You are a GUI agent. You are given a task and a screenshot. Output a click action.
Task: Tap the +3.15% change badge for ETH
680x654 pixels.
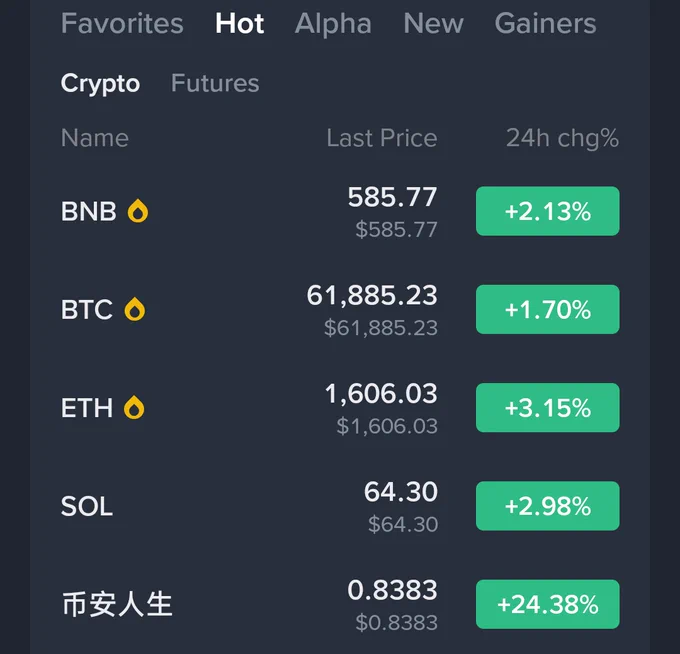coord(547,408)
